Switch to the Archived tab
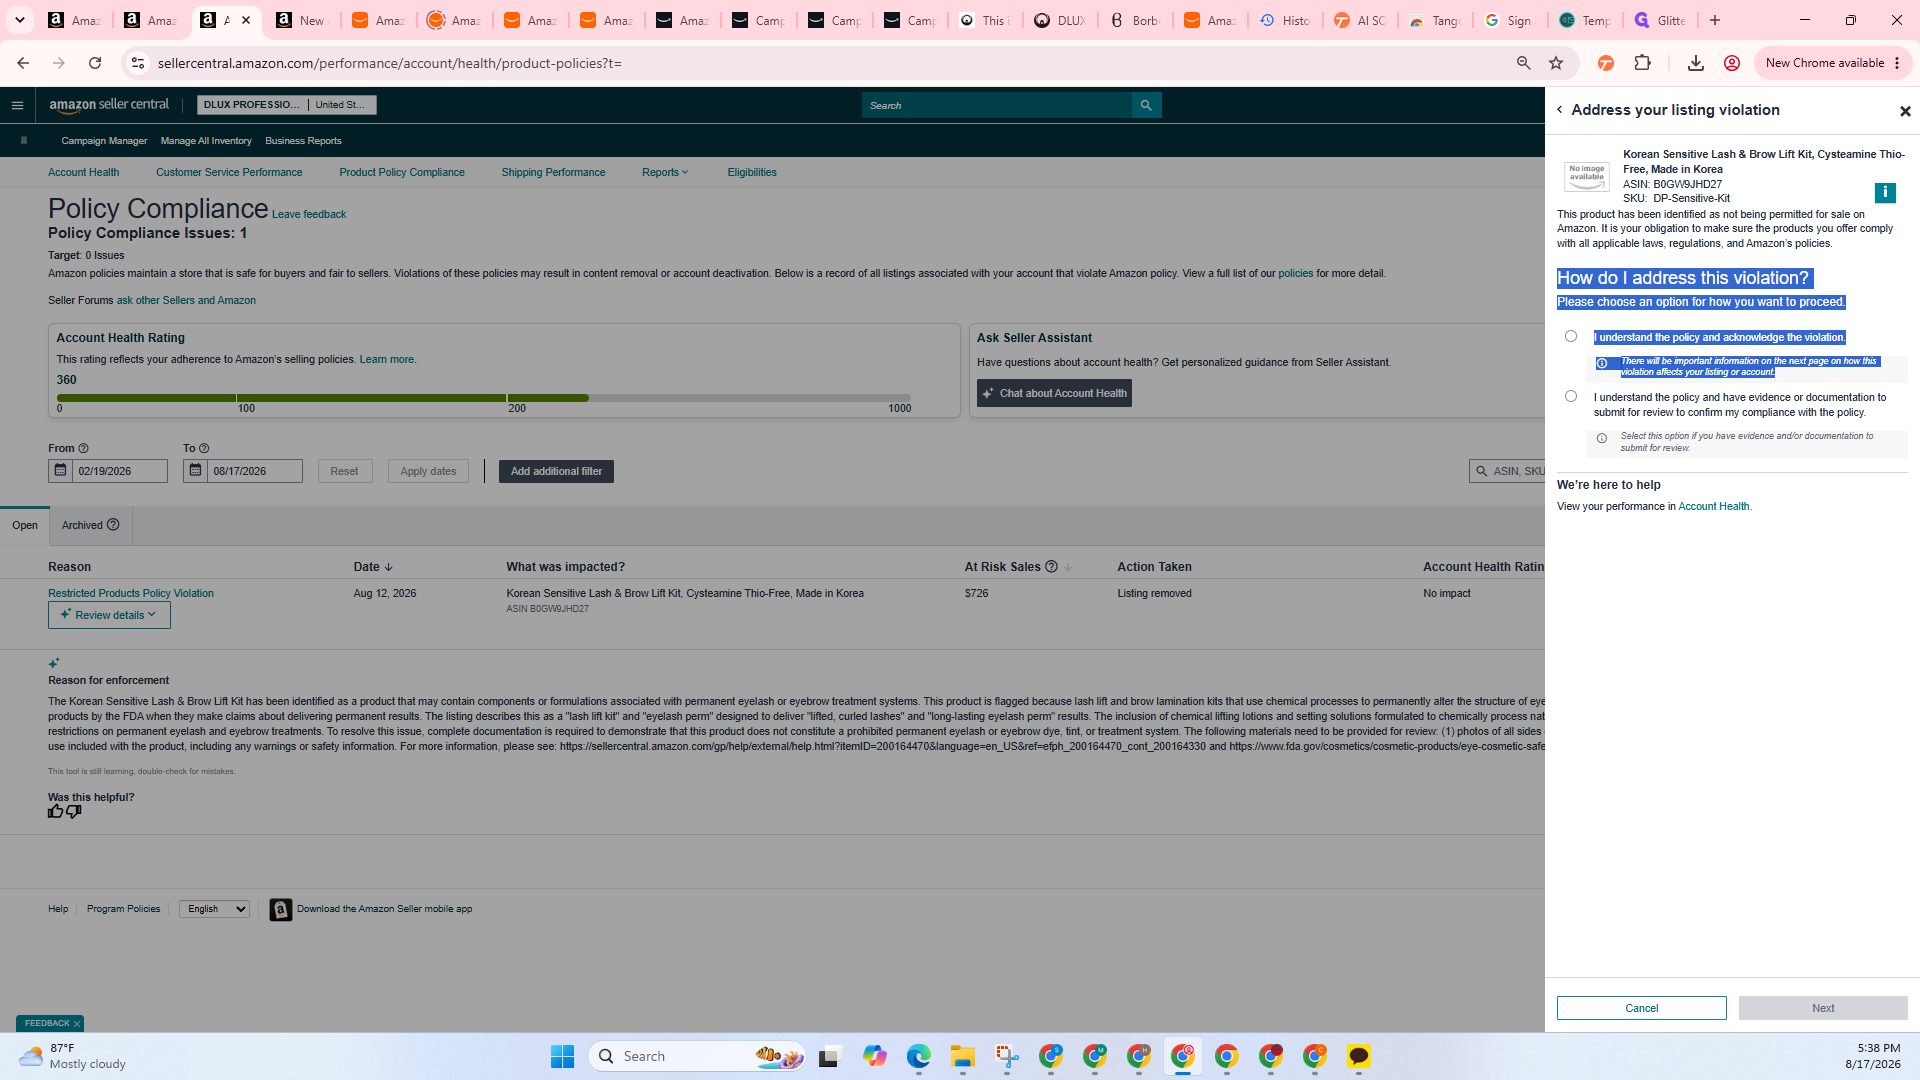This screenshot has width=1920, height=1080. click(90, 526)
